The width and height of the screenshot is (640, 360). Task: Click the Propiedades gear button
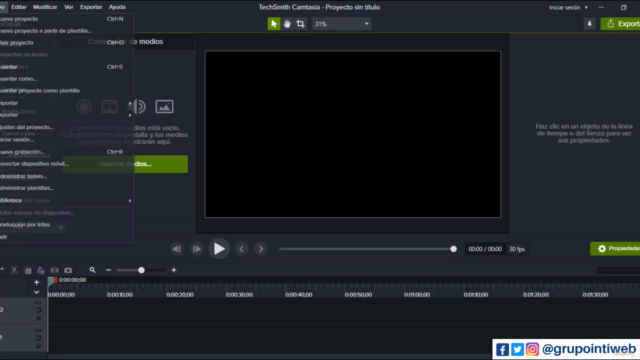tap(615, 249)
